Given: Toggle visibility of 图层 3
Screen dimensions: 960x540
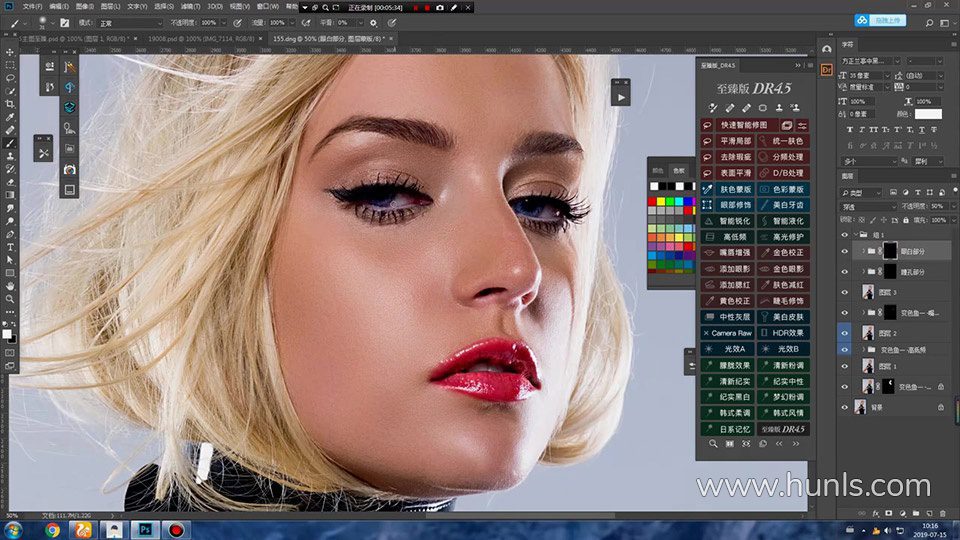Looking at the screenshot, I should point(845,293).
